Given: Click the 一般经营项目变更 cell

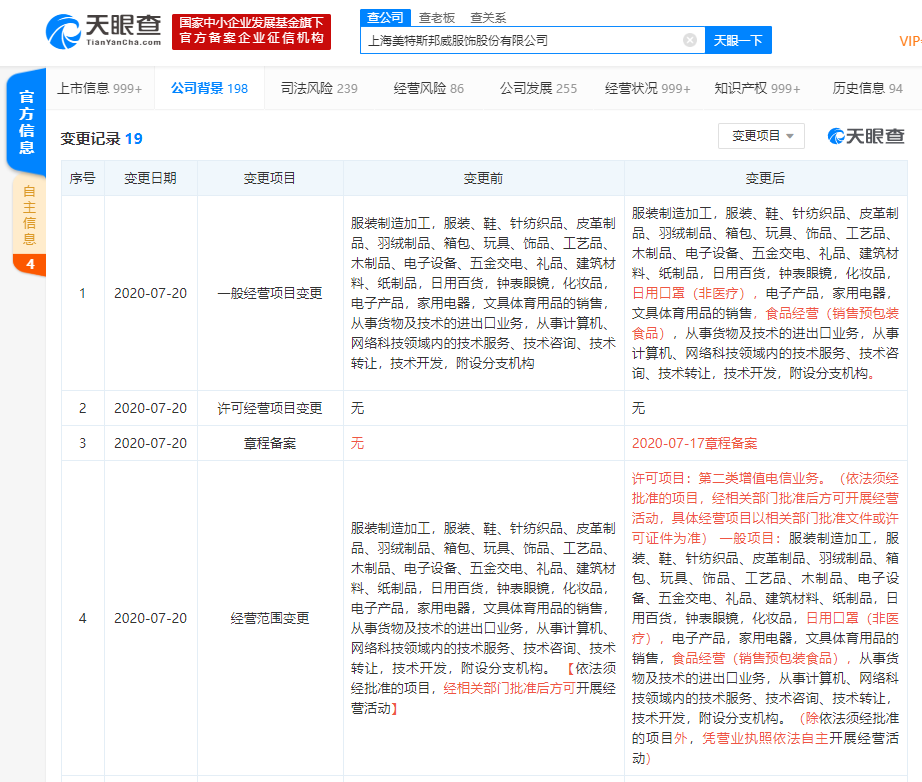Looking at the screenshot, I should coord(270,293).
